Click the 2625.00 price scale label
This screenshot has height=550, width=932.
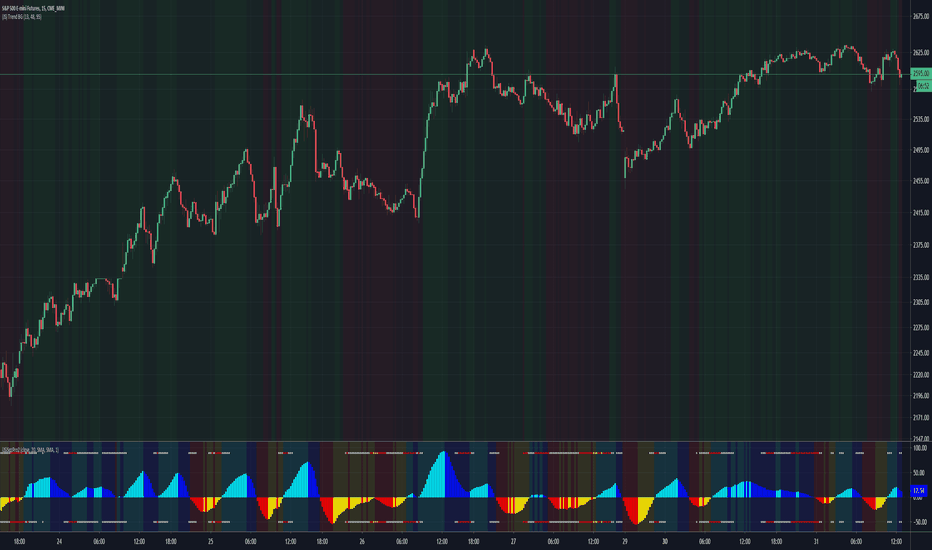(x=921, y=53)
